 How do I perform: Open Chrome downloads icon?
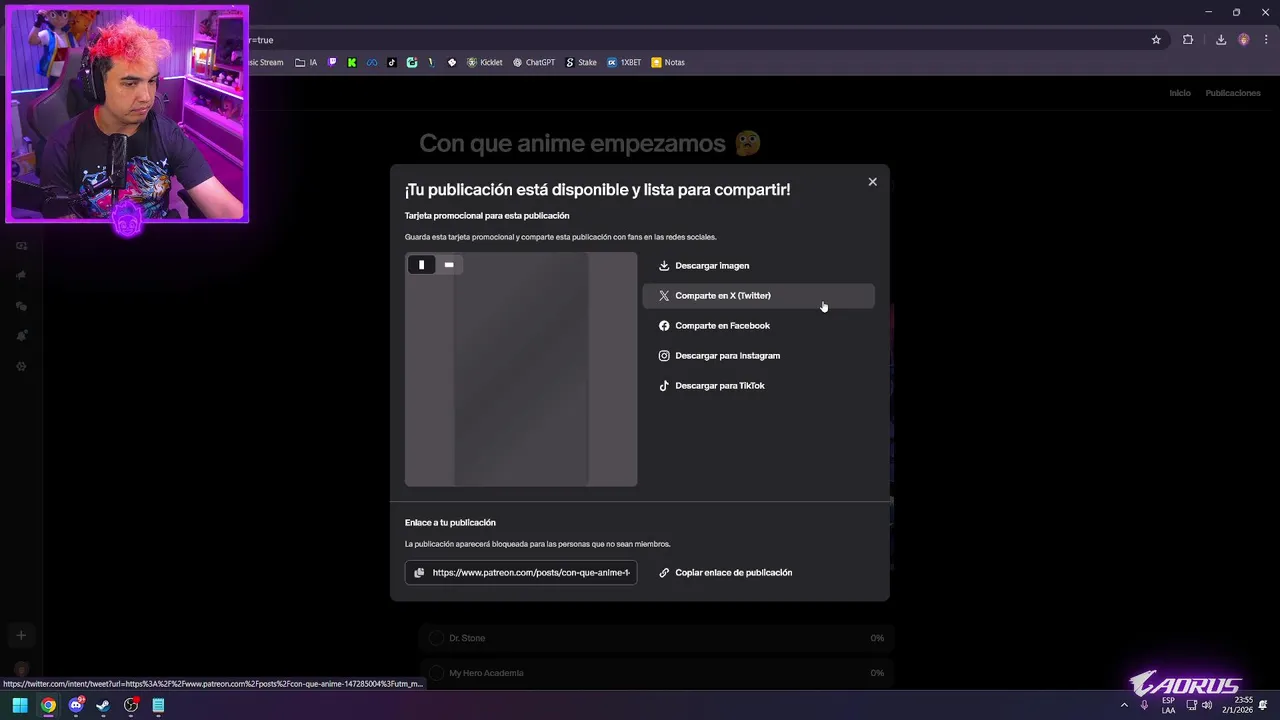tap(1221, 40)
